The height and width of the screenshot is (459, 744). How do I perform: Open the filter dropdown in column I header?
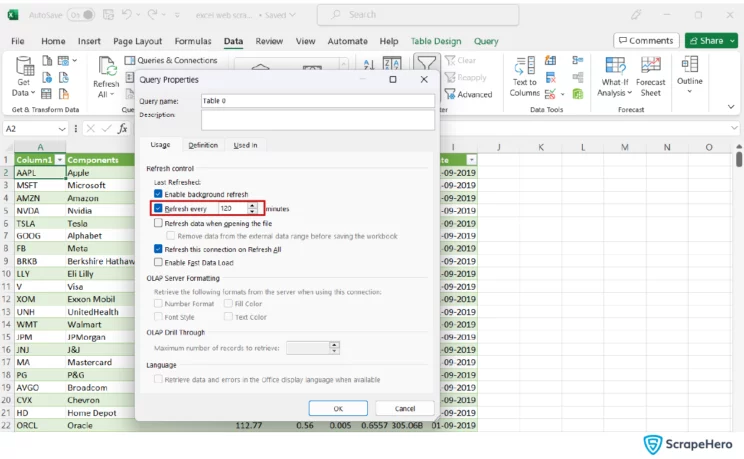(x=471, y=160)
